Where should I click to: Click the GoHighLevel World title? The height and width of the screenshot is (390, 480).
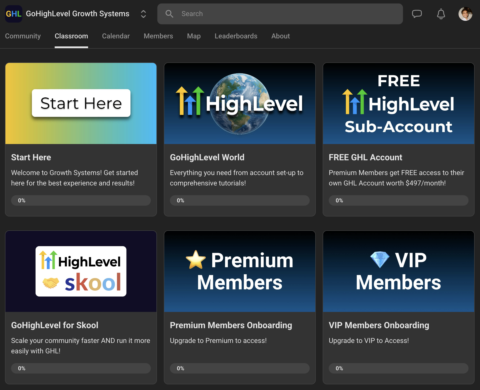coord(207,157)
